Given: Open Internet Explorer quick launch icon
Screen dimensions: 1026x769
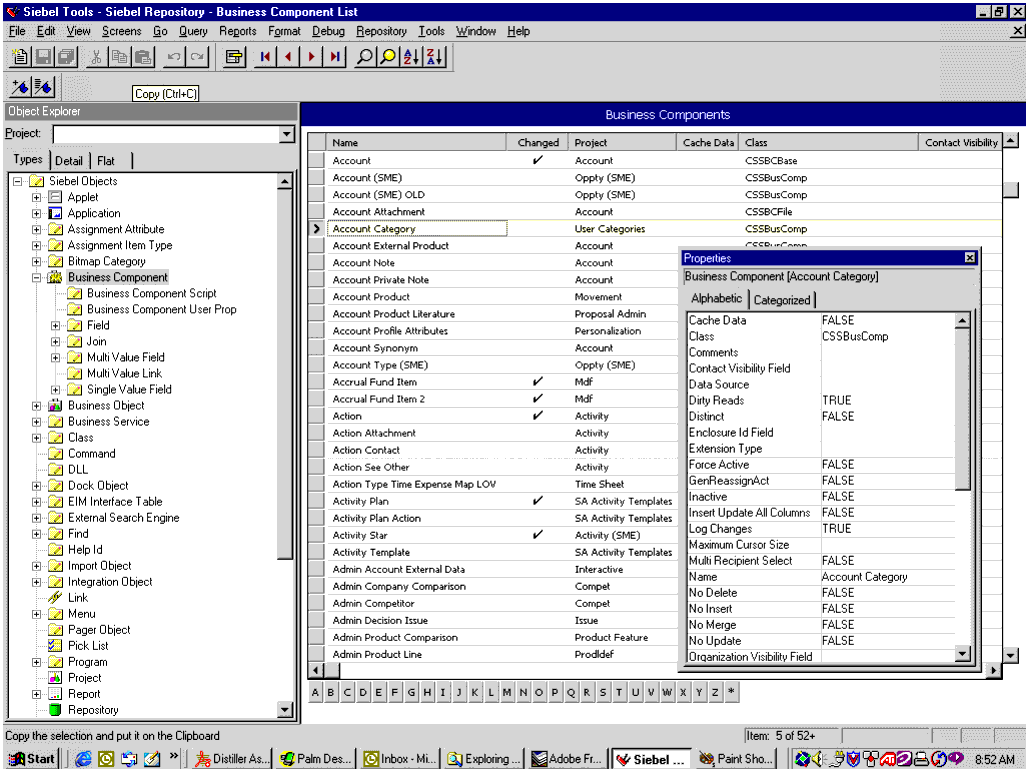Looking at the screenshot, I should click(x=83, y=759).
